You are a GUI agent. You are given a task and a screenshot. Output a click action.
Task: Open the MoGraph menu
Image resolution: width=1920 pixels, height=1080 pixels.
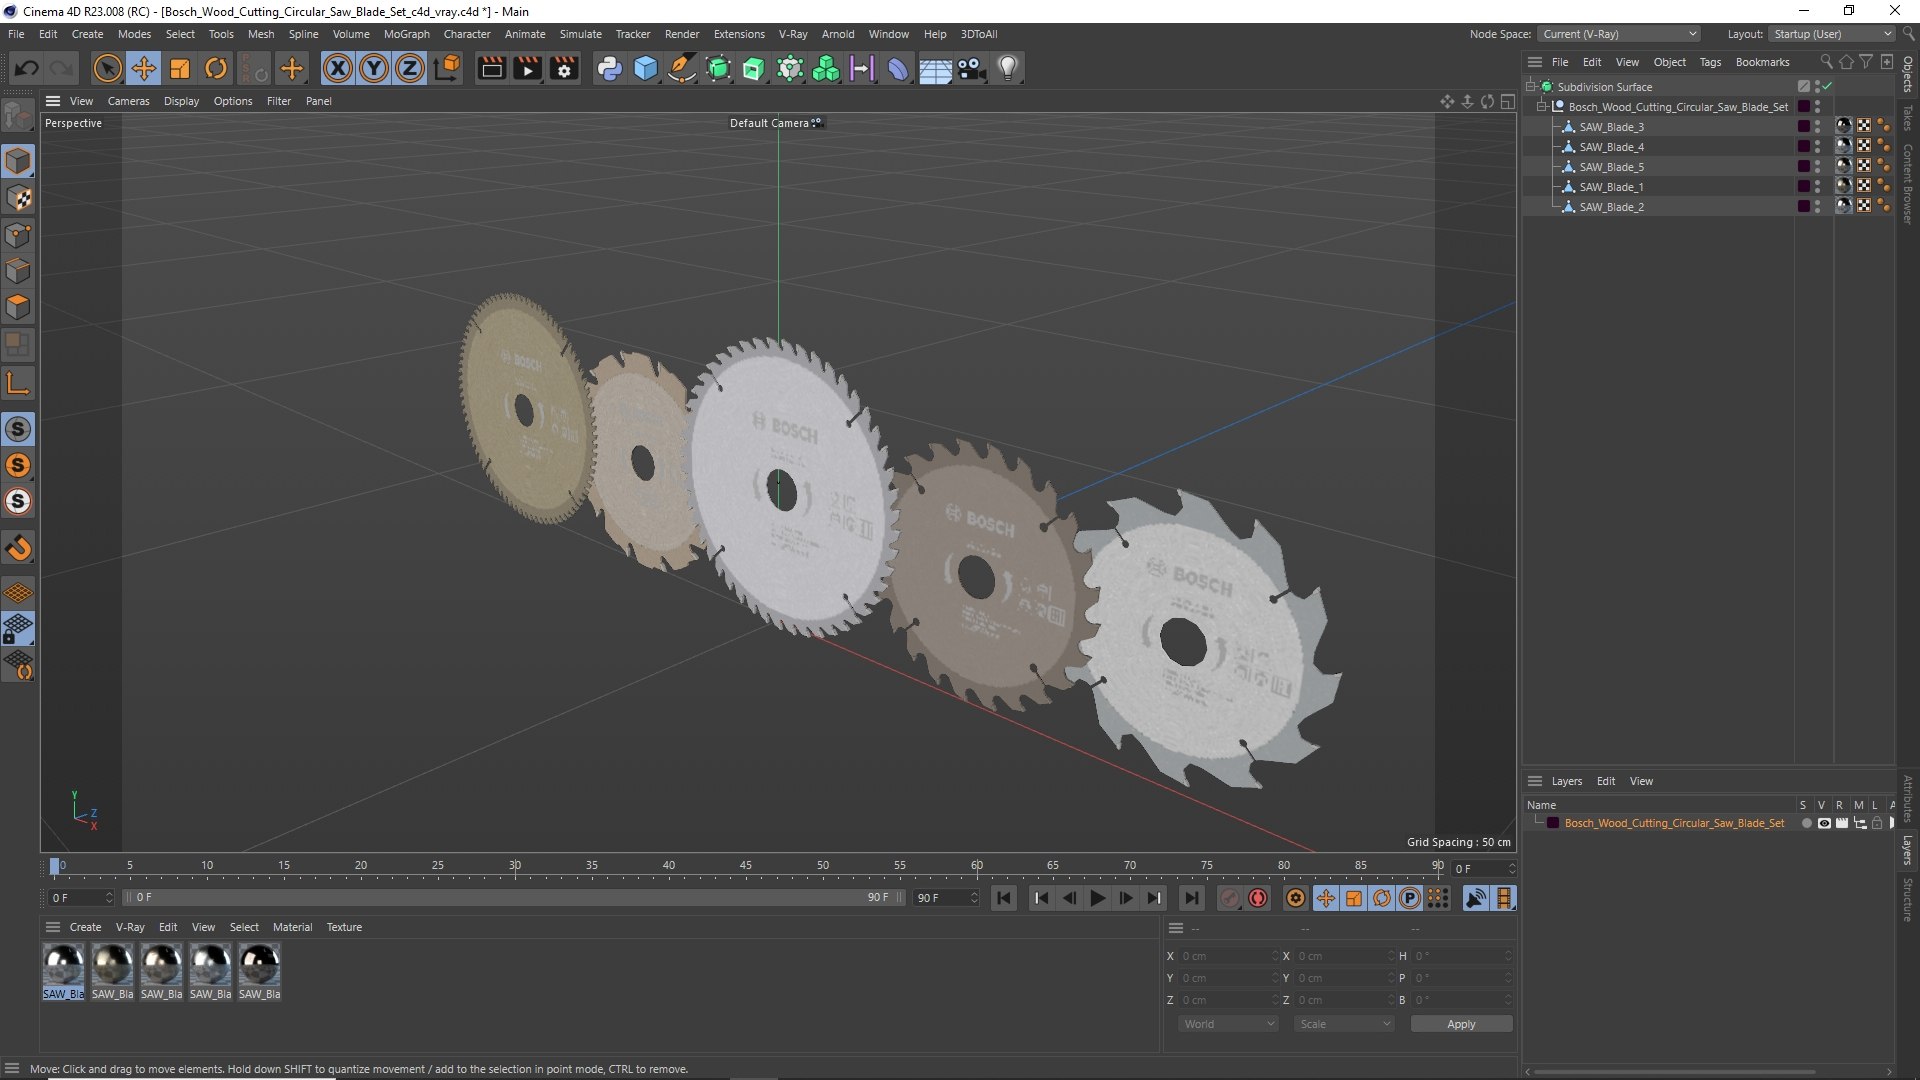coord(406,34)
